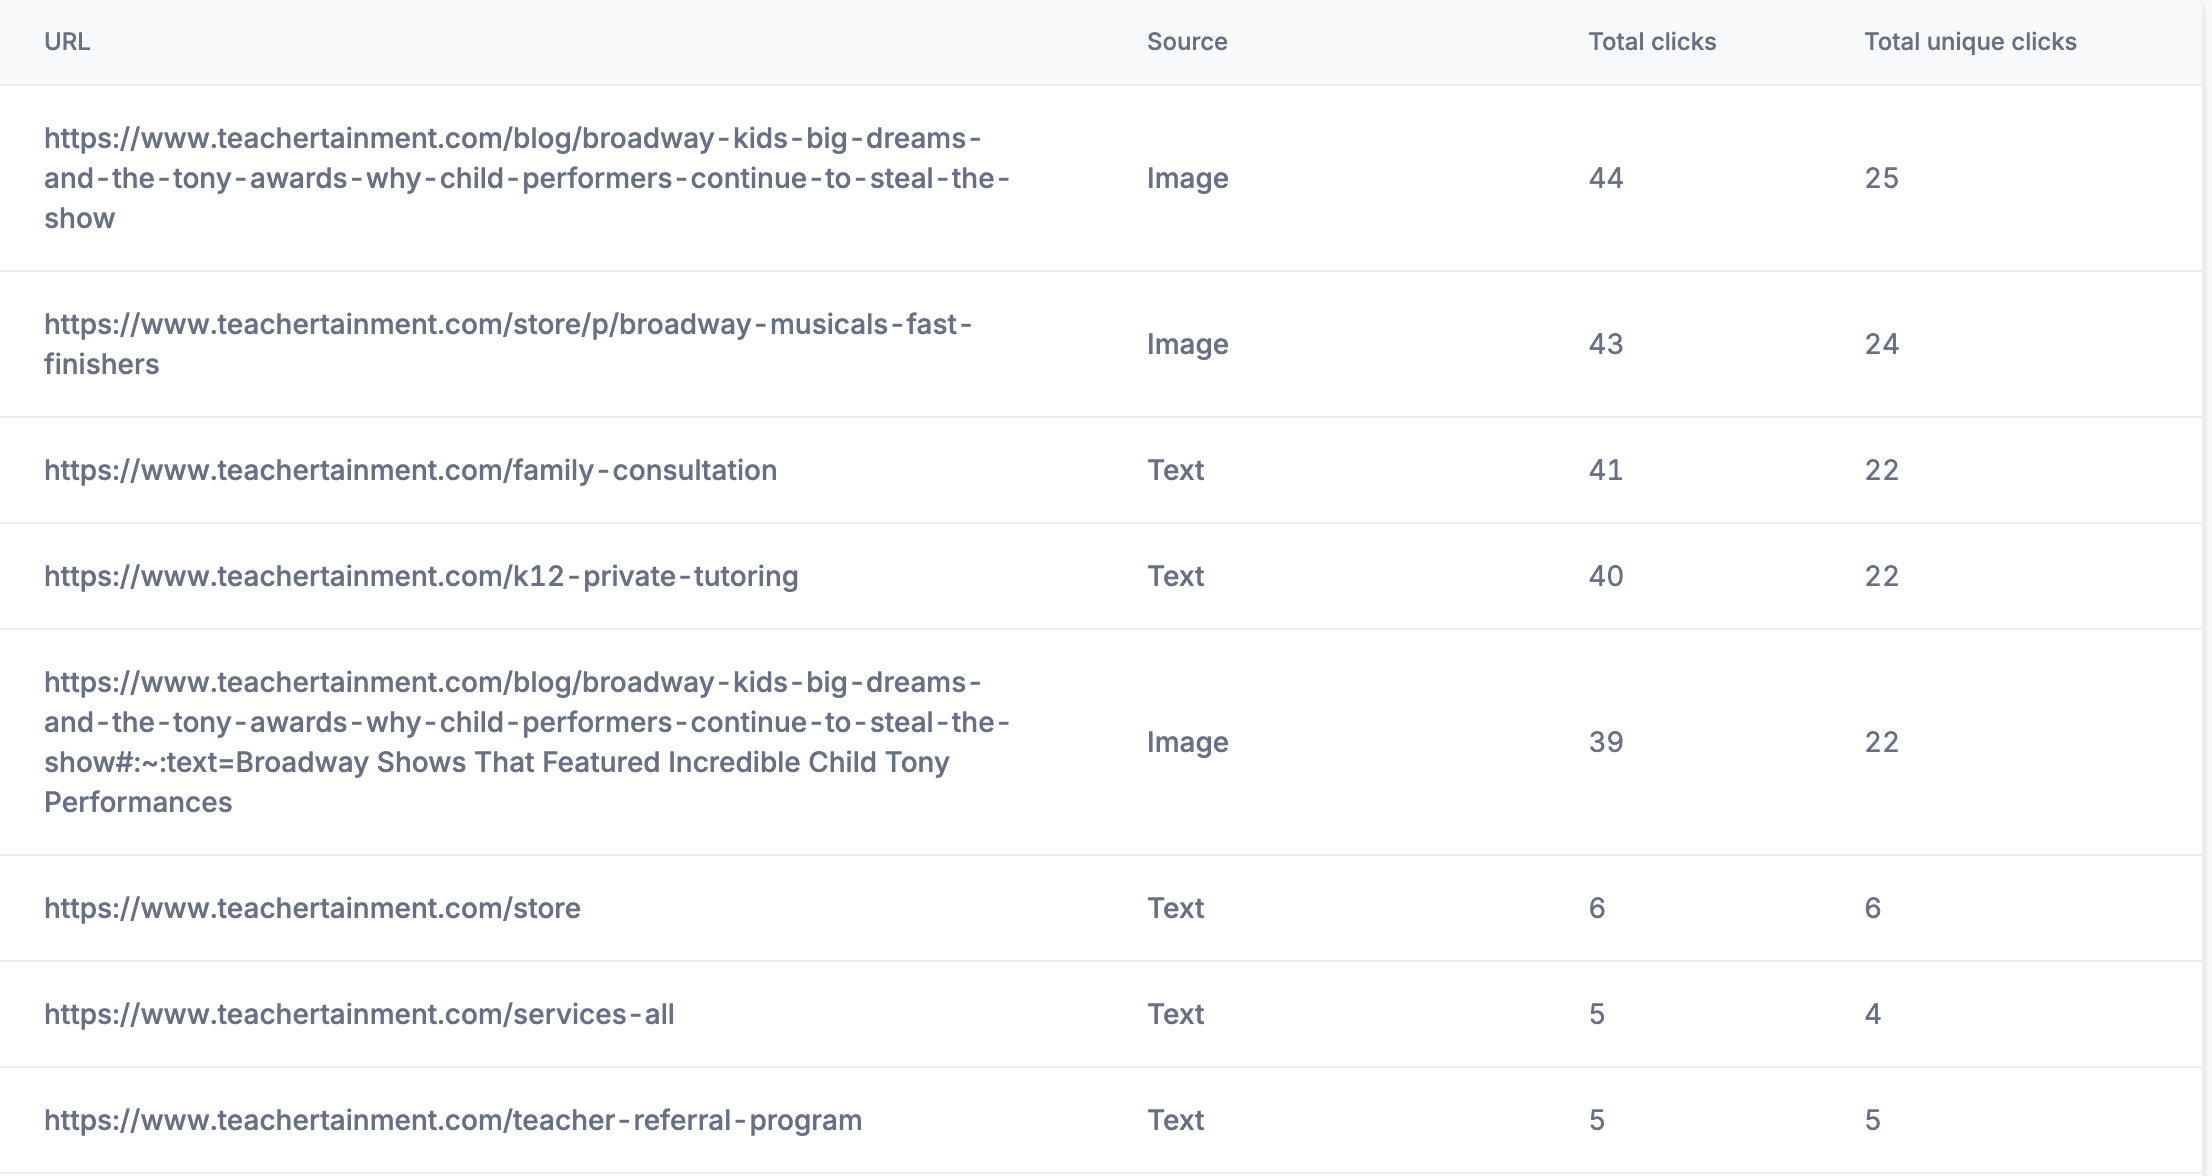Open the services-all URL

(x=359, y=1014)
